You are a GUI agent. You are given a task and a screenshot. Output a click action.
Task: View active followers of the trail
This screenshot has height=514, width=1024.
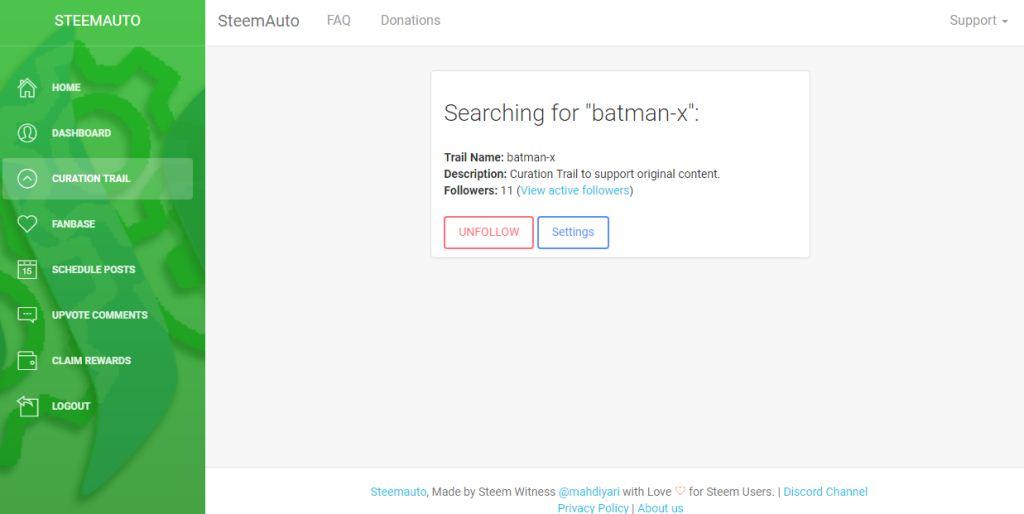coord(575,190)
